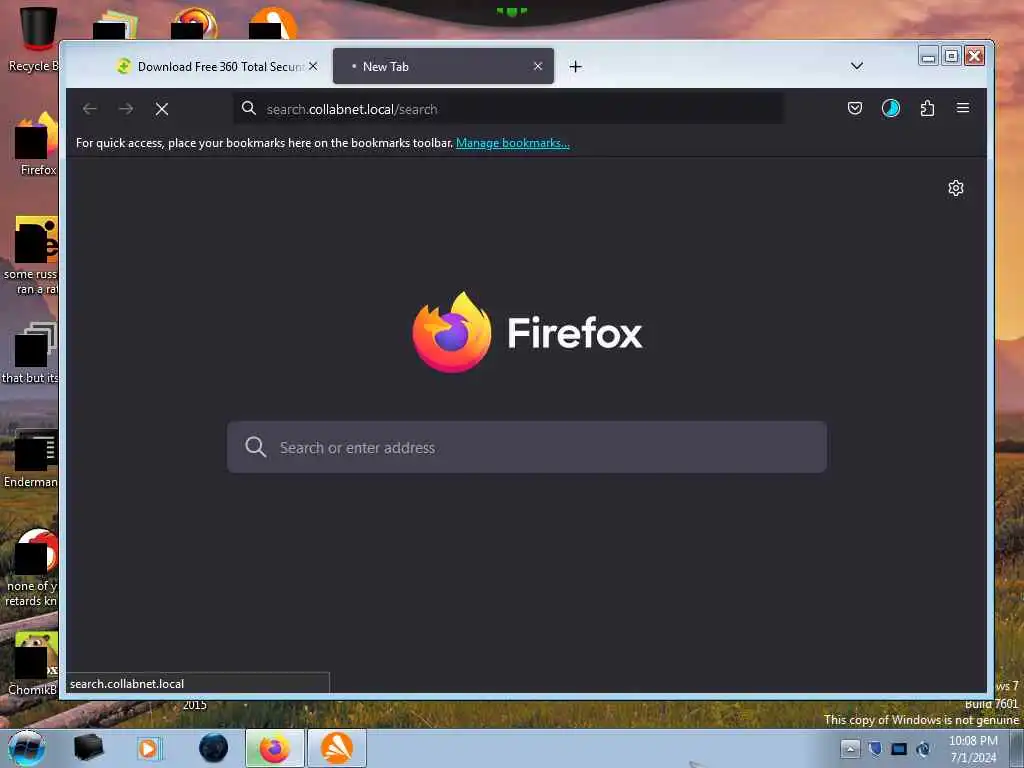Stop loading the page in Firefox
Screen dimensions: 1024x768
(x=162, y=109)
